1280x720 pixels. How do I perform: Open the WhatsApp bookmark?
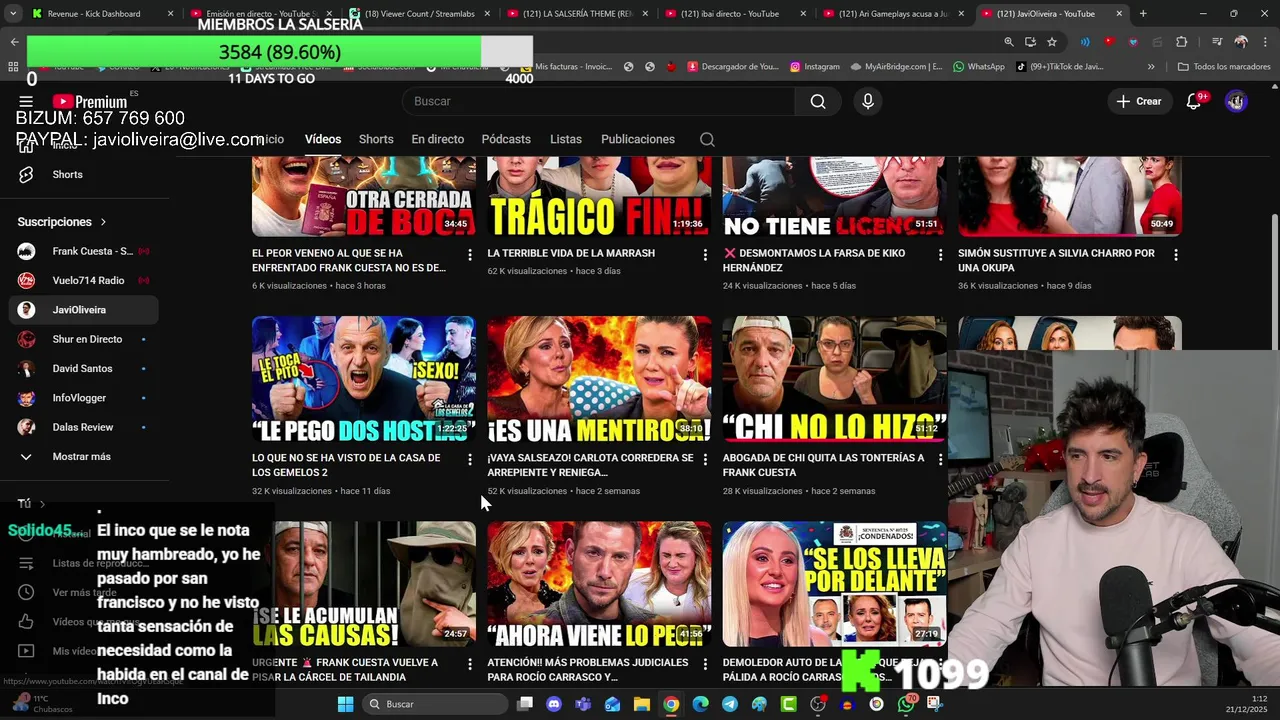[x=979, y=66]
